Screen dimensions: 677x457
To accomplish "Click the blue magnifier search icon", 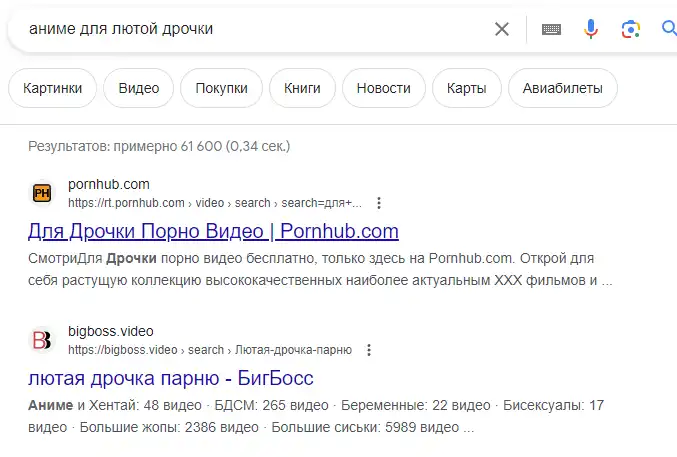I will 669,29.
